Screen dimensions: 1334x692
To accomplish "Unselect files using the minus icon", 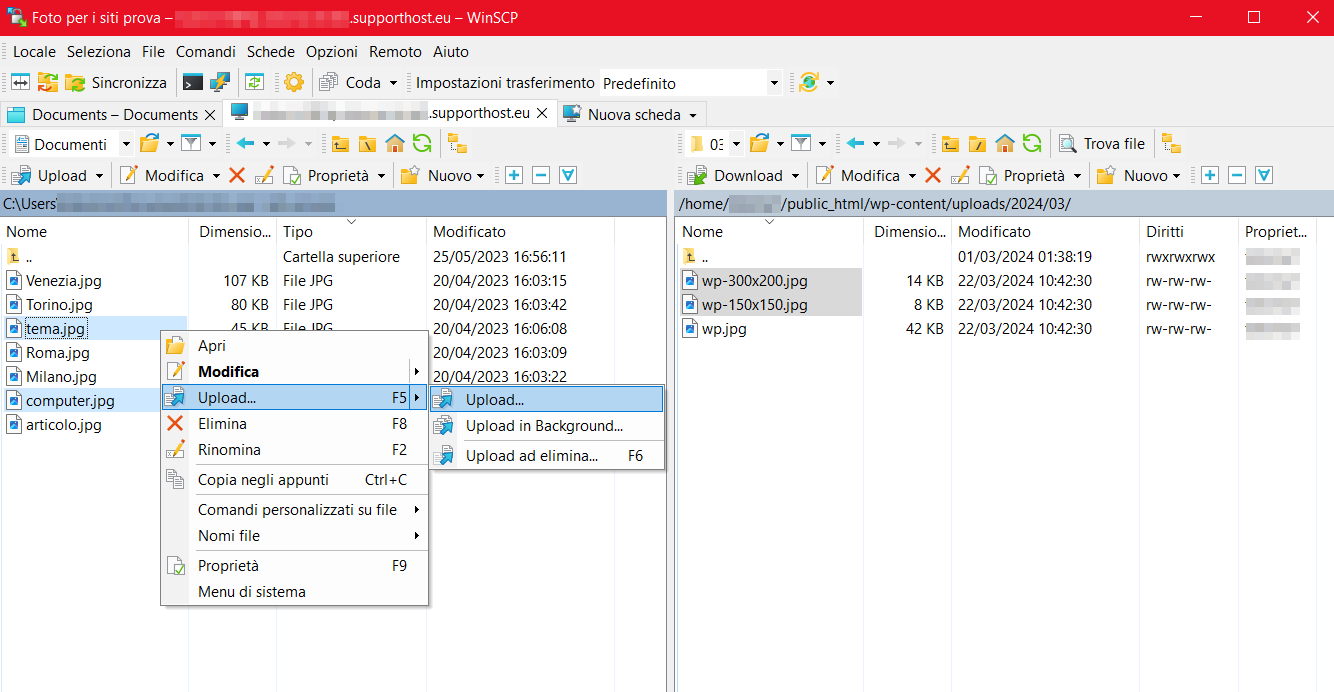I will pyautogui.click(x=540, y=174).
